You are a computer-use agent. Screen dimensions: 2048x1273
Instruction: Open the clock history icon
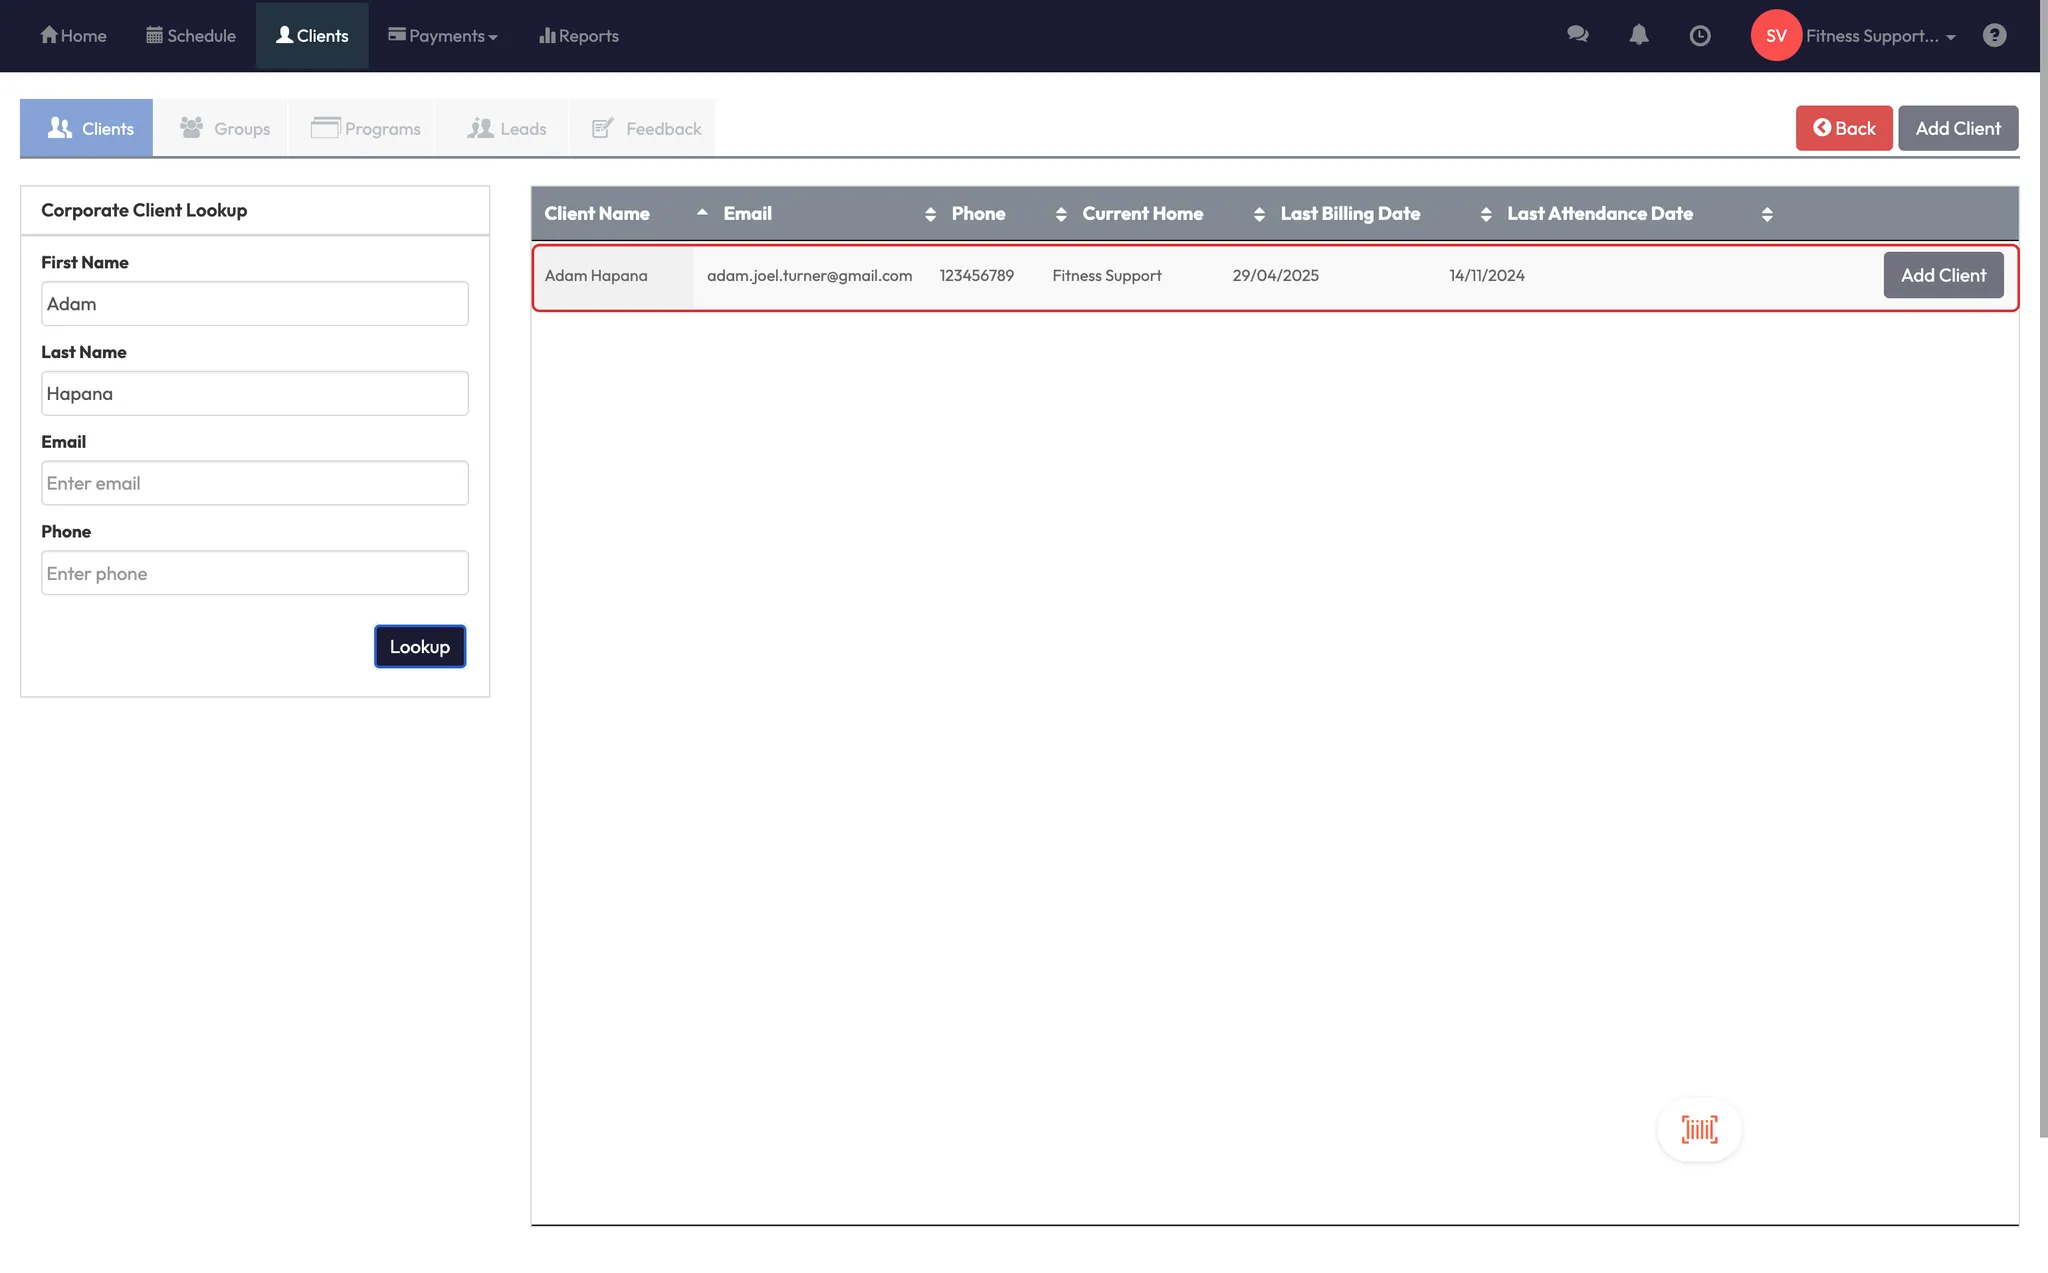click(x=1699, y=36)
